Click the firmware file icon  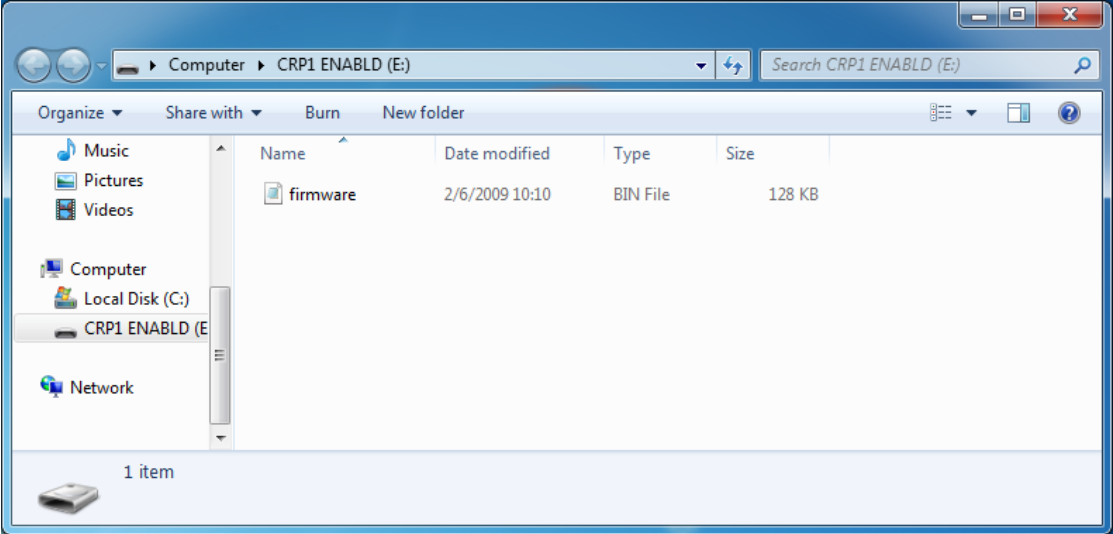click(273, 194)
